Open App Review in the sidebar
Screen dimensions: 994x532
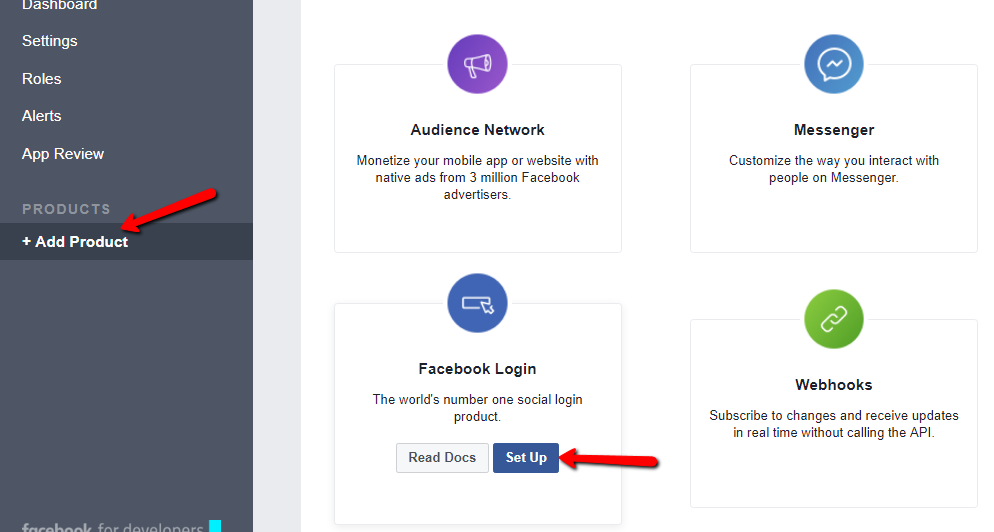[63, 154]
